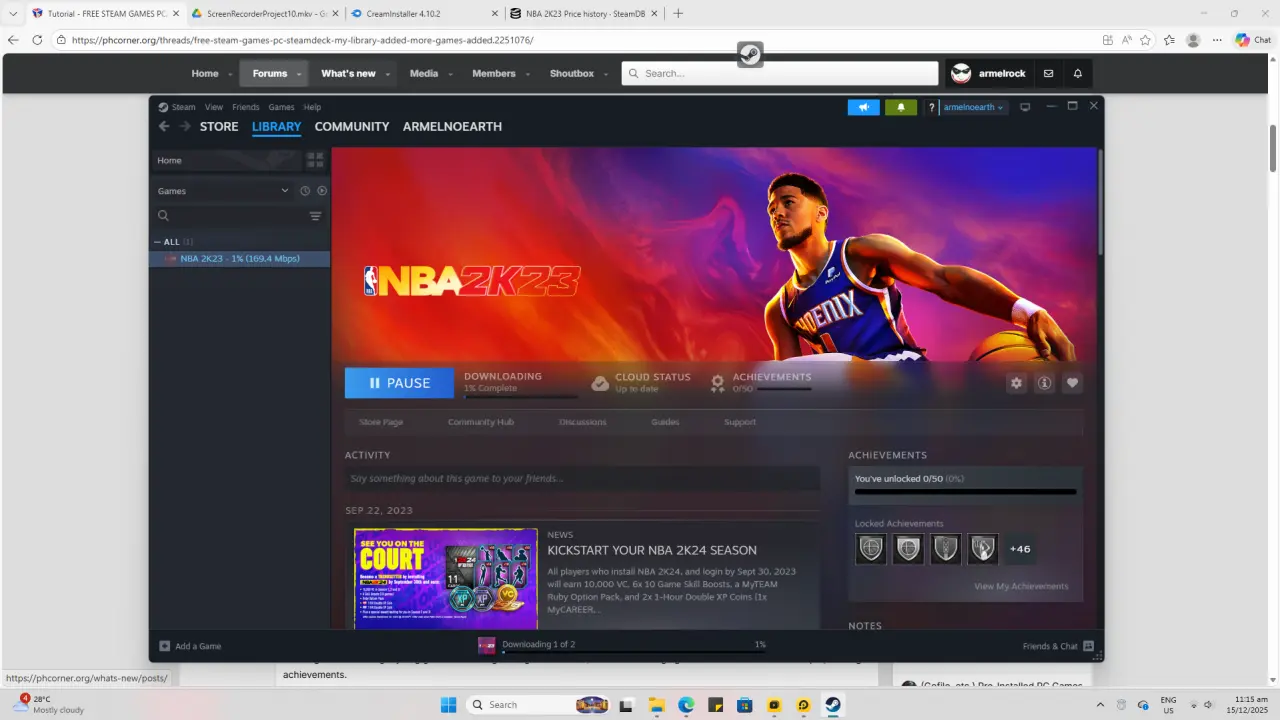Open phcorner inbox envelope icon
Image resolution: width=1280 pixels, height=720 pixels.
pos(1048,73)
